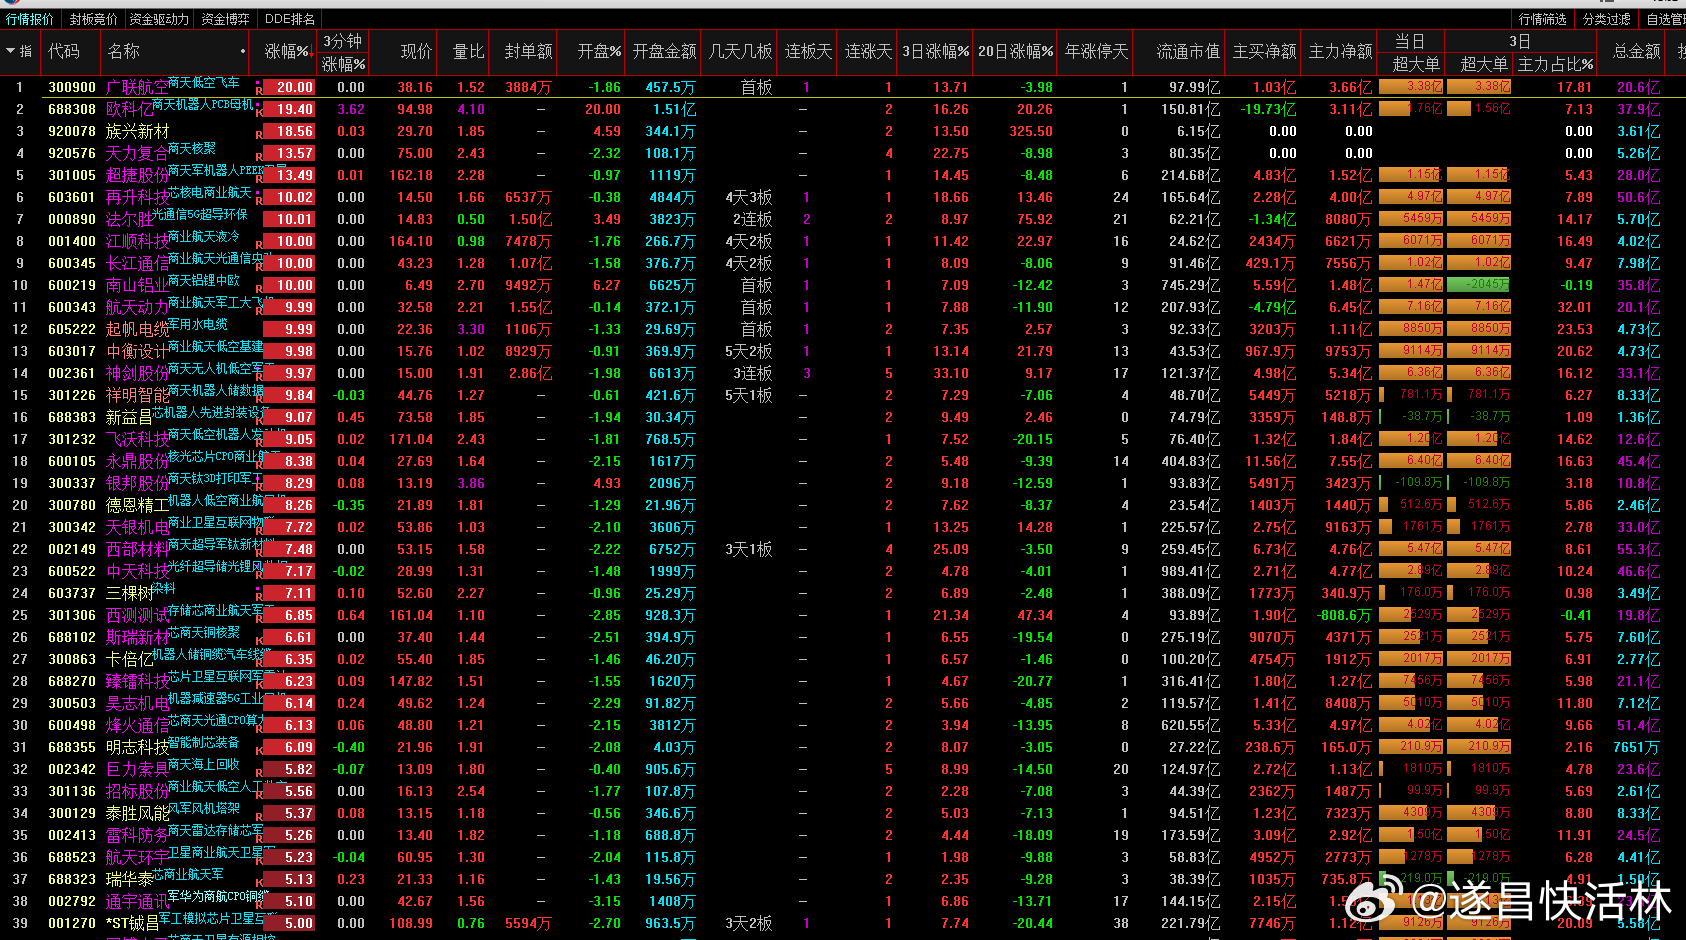Select stock 法尔胜 in row 7
This screenshot has width=1686, height=940.
tap(129, 220)
